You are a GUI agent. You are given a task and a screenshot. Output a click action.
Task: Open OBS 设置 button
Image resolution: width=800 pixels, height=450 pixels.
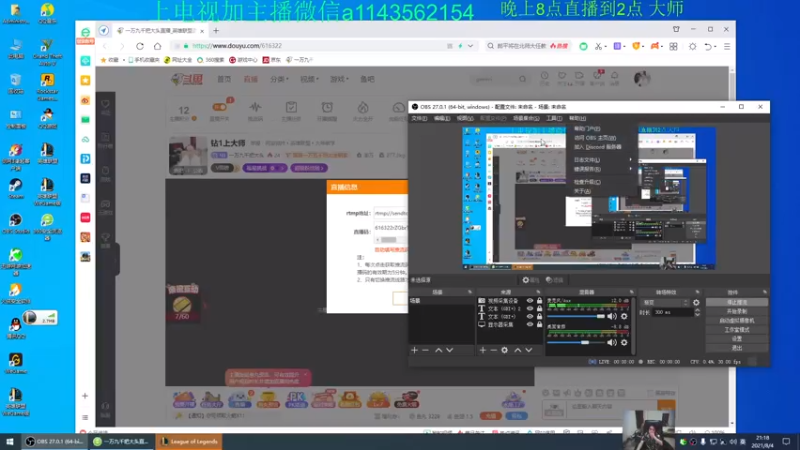pos(737,339)
